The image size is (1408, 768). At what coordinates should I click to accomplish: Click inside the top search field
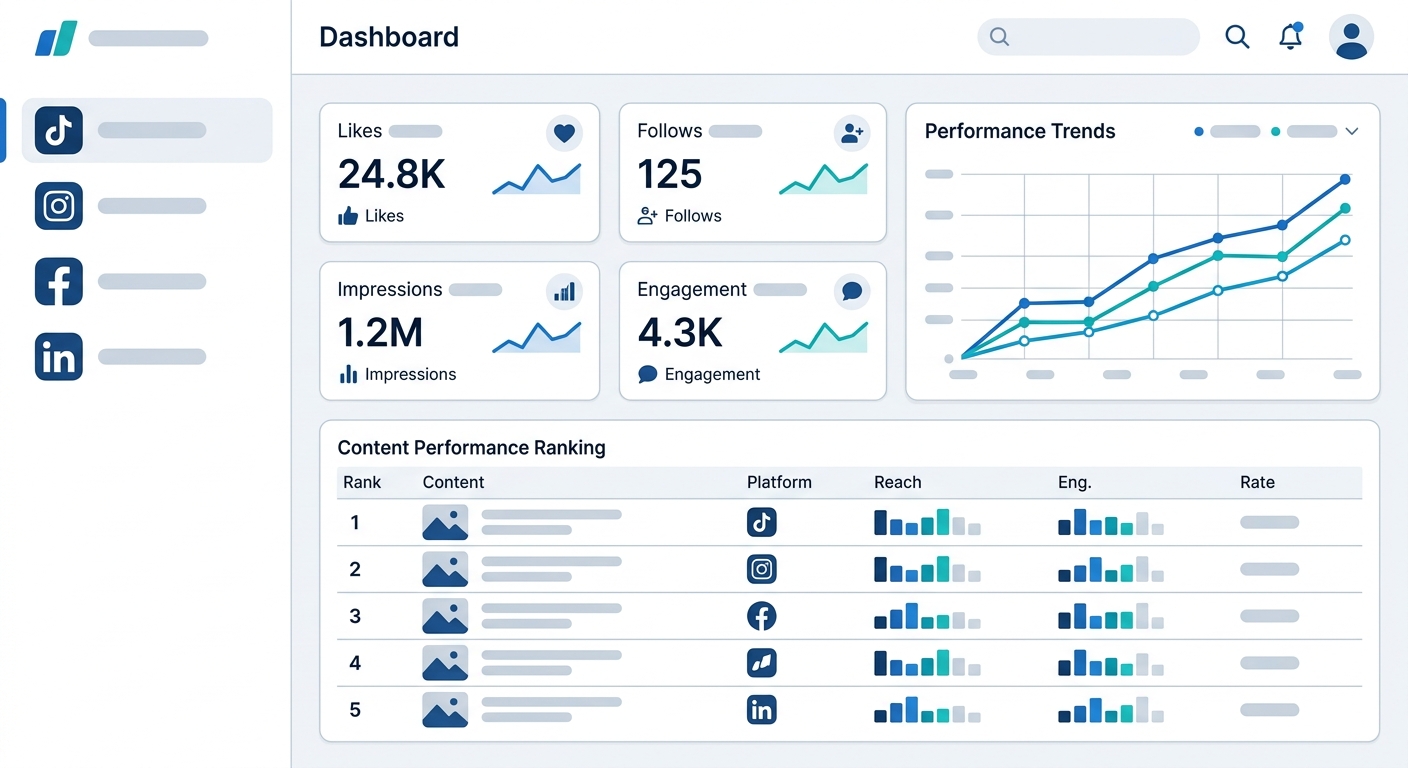(x=1100, y=37)
